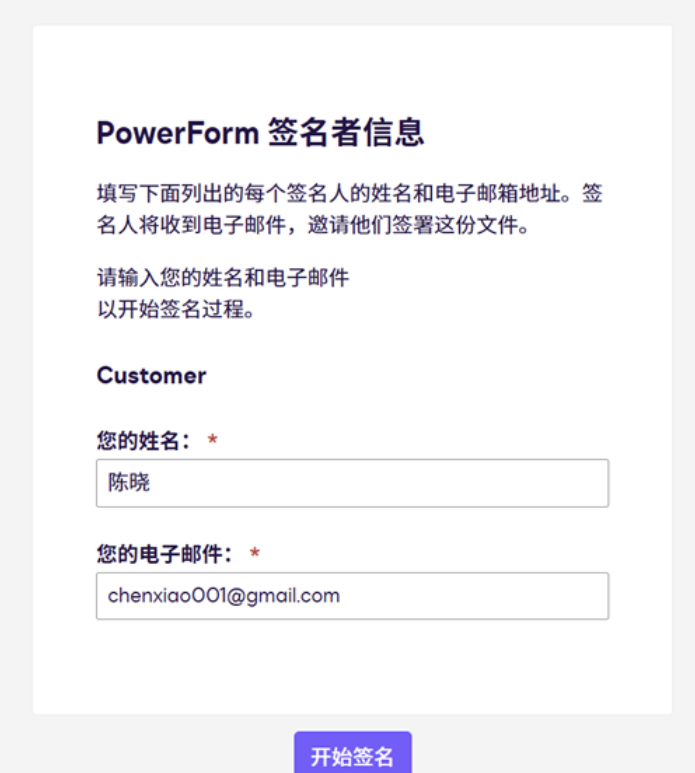Image resolution: width=695 pixels, height=773 pixels.
Task: Click the line 请输入您的姓名和电子邮件
Action: click(x=222, y=277)
